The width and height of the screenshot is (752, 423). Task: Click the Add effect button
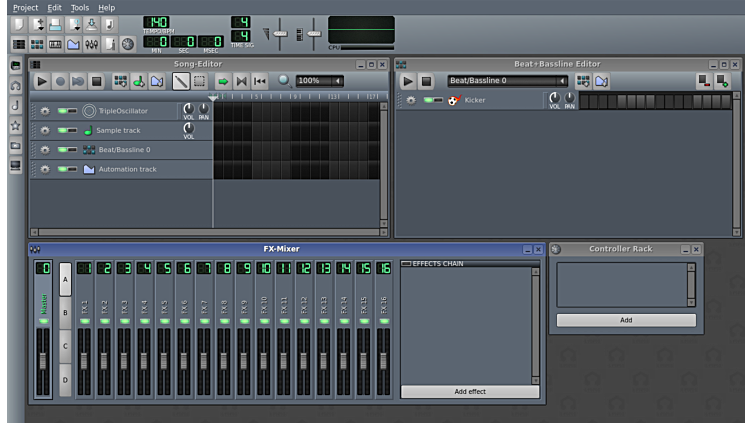click(x=470, y=391)
